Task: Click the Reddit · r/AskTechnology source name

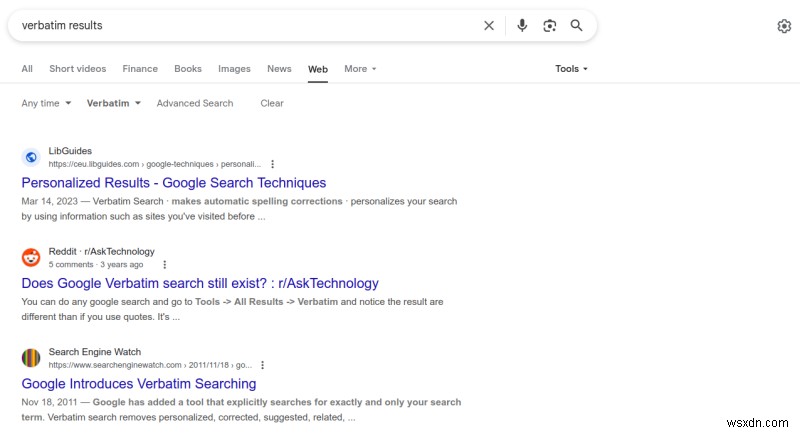Action: 102,251
